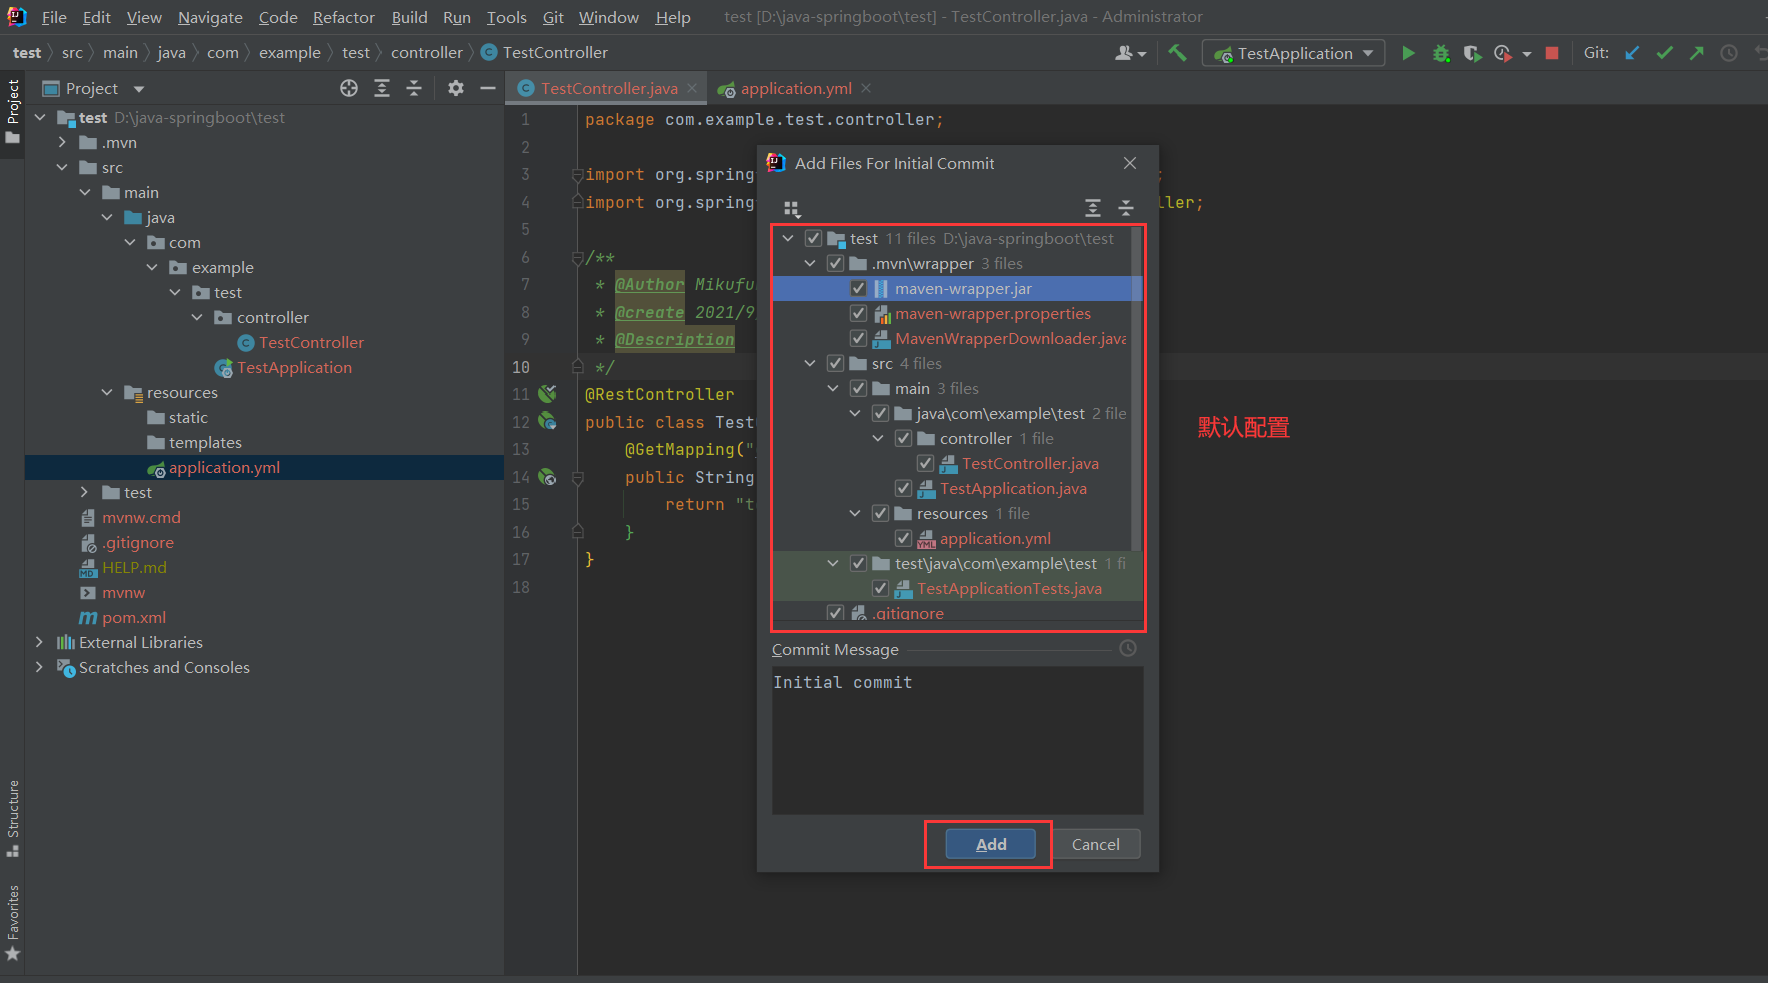Select HELP.md in Project tree
Image resolution: width=1768 pixels, height=983 pixels.
click(x=134, y=567)
